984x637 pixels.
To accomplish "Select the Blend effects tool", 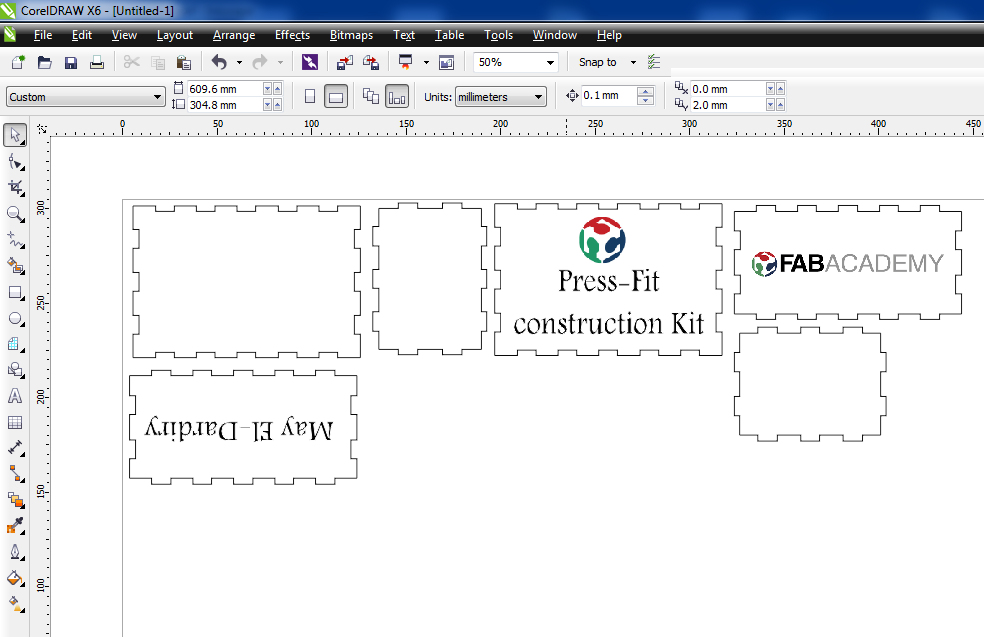I will [x=15, y=500].
